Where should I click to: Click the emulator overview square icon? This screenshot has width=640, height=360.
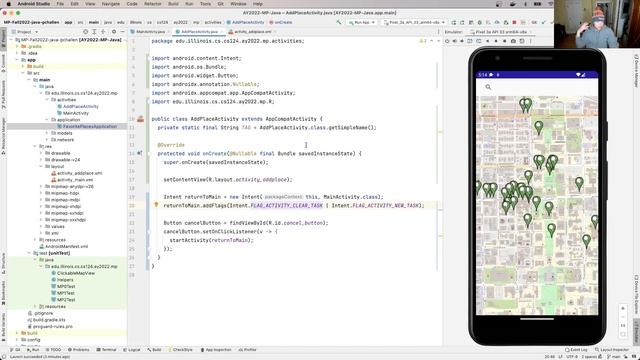tap(504, 41)
